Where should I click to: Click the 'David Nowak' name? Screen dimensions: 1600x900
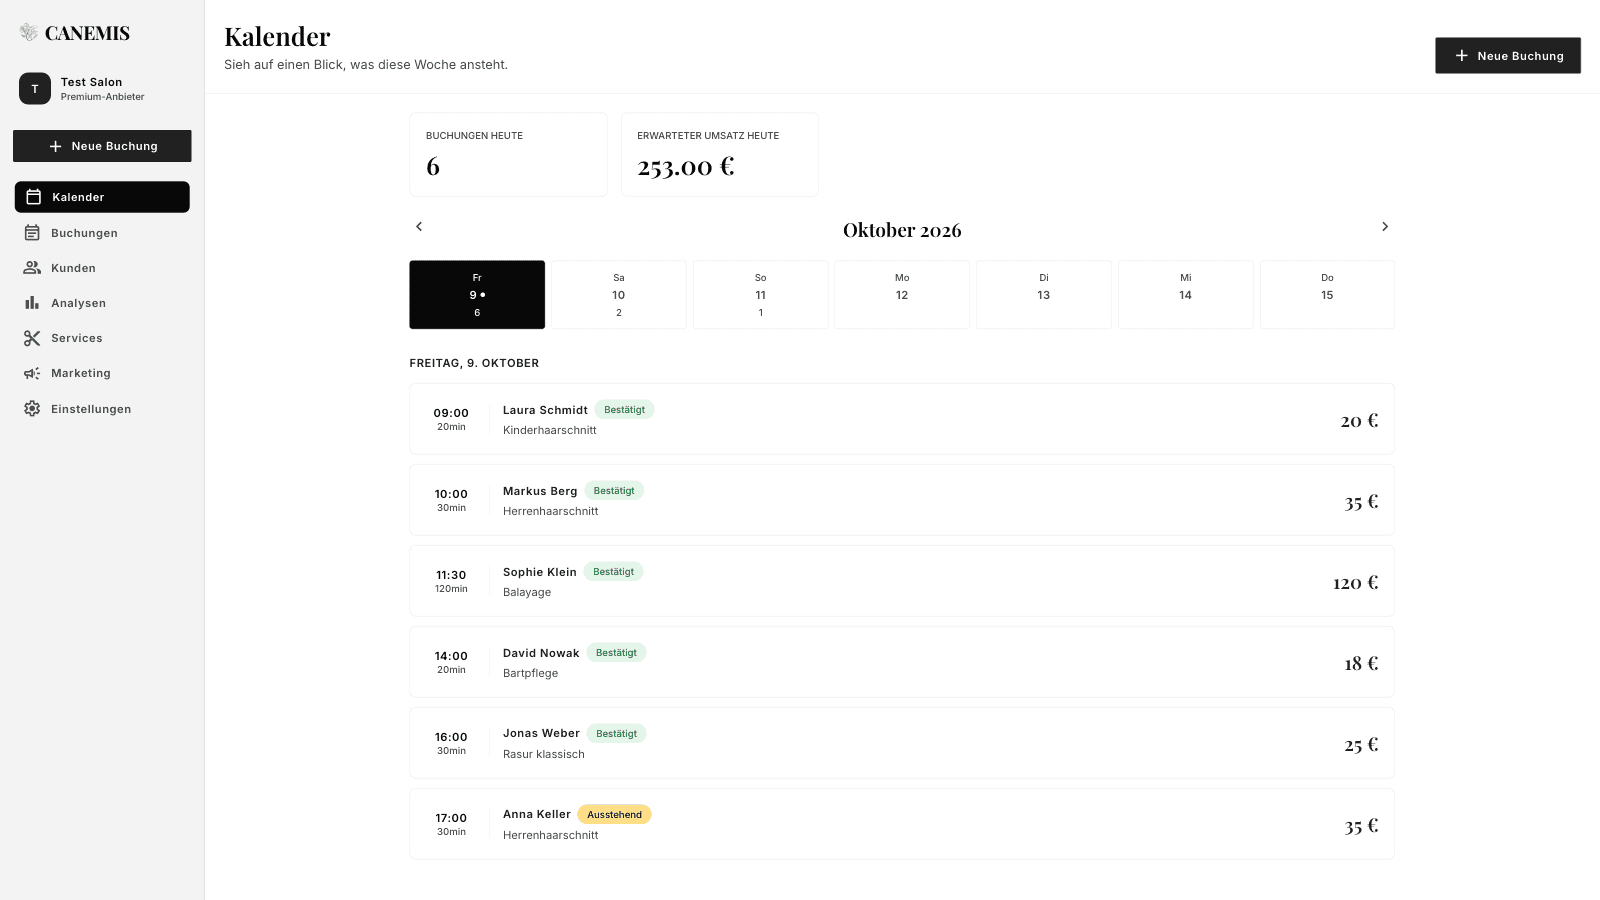click(x=541, y=653)
